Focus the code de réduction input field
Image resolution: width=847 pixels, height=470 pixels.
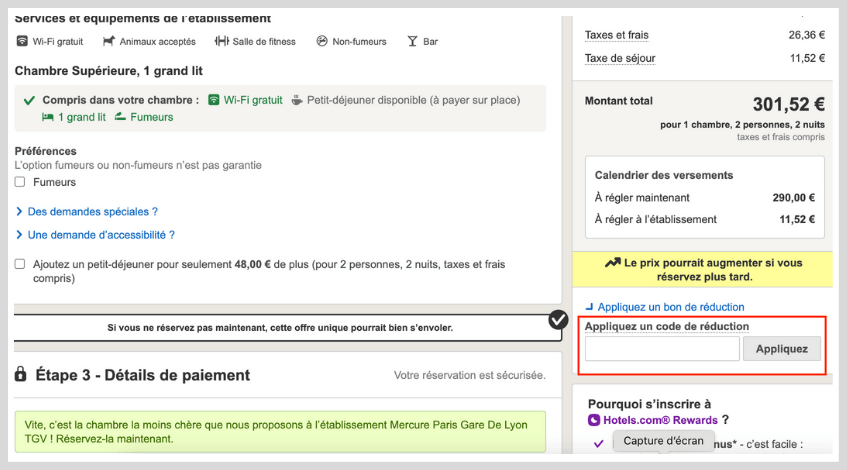pyautogui.click(x=662, y=349)
